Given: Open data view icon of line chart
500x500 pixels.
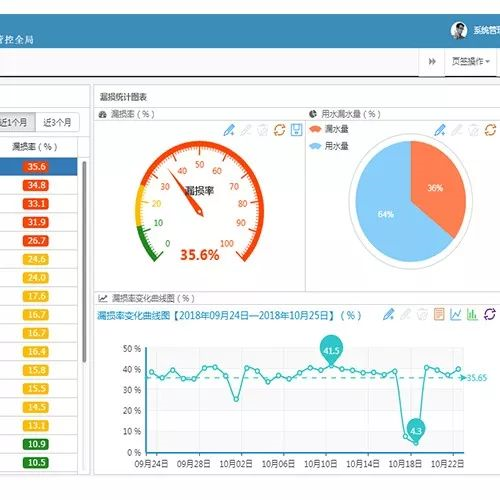Looking at the screenshot, I should (439, 314).
